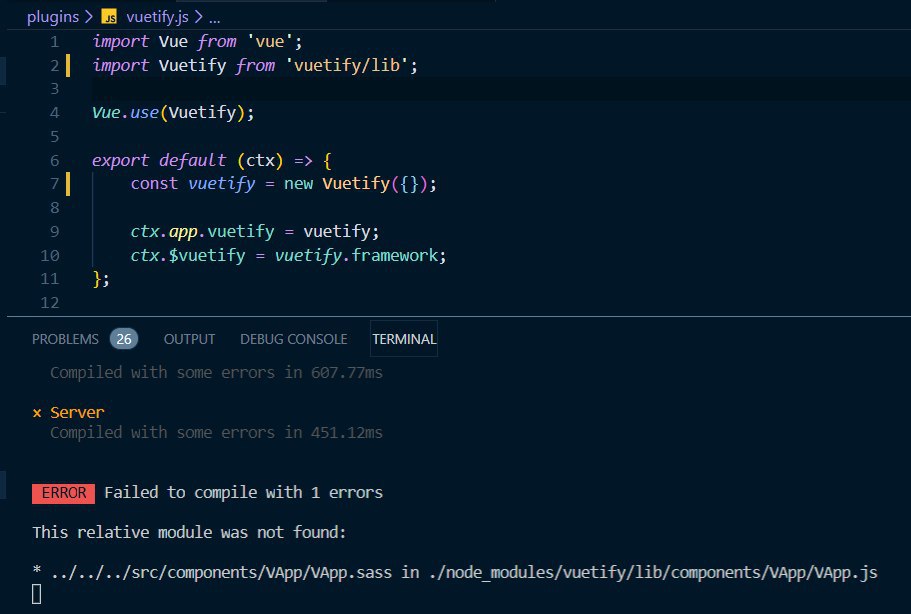Click the node_modules VApp.js path
Viewport: 911px width, 614px height.
(x=653, y=573)
